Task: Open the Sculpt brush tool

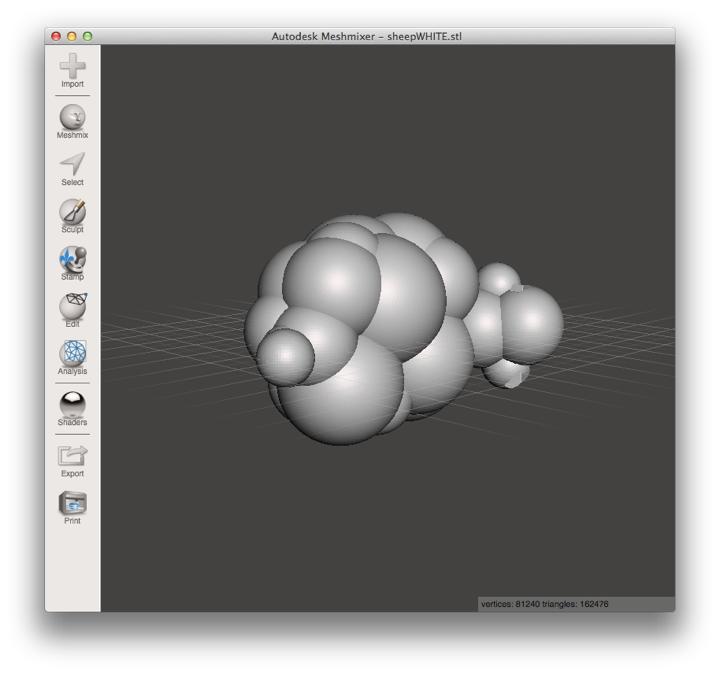Action: [72, 212]
